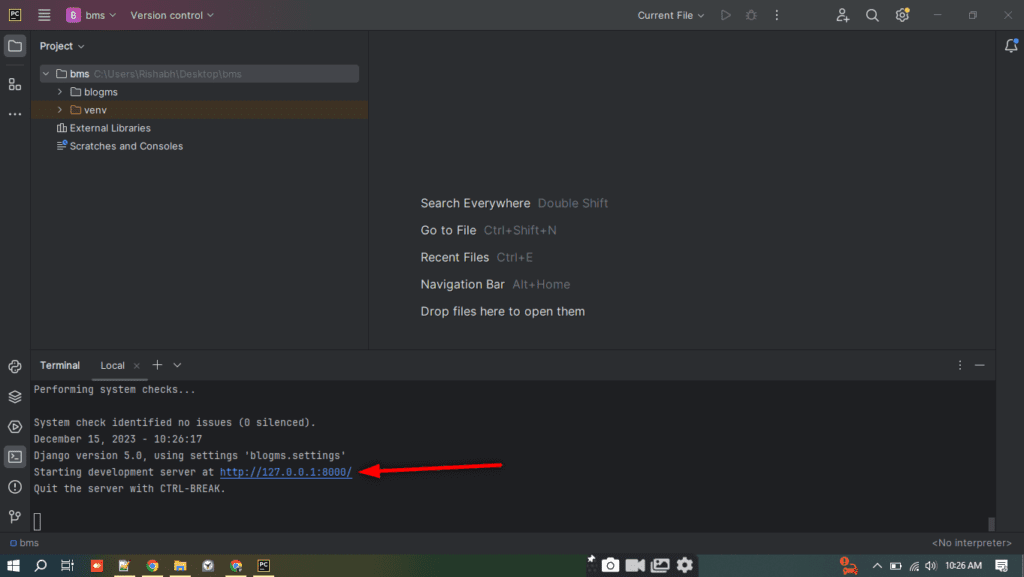Click the camera capture icon in taskbar
This screenshot has height=577, width=1024.
pyautogui.click(x=610, y=565)
